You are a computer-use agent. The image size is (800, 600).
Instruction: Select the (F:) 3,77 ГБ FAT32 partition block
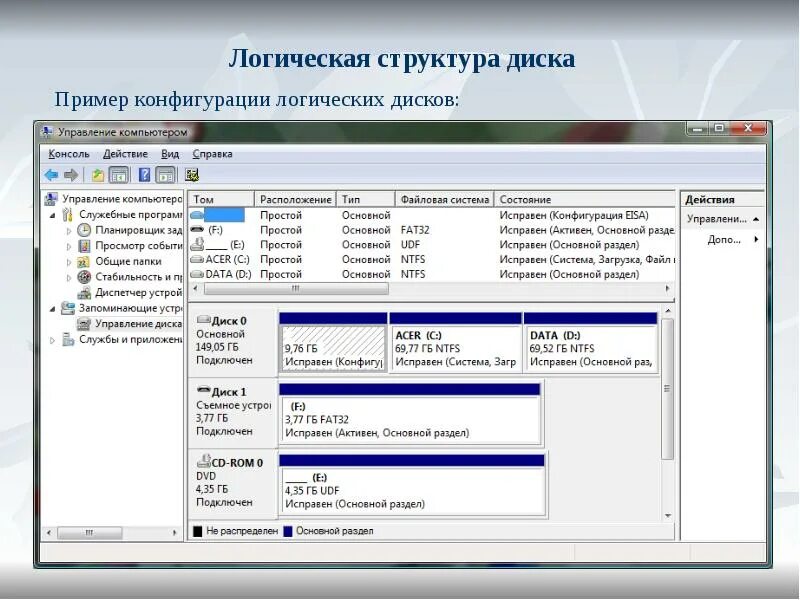[x=410, y=414]
